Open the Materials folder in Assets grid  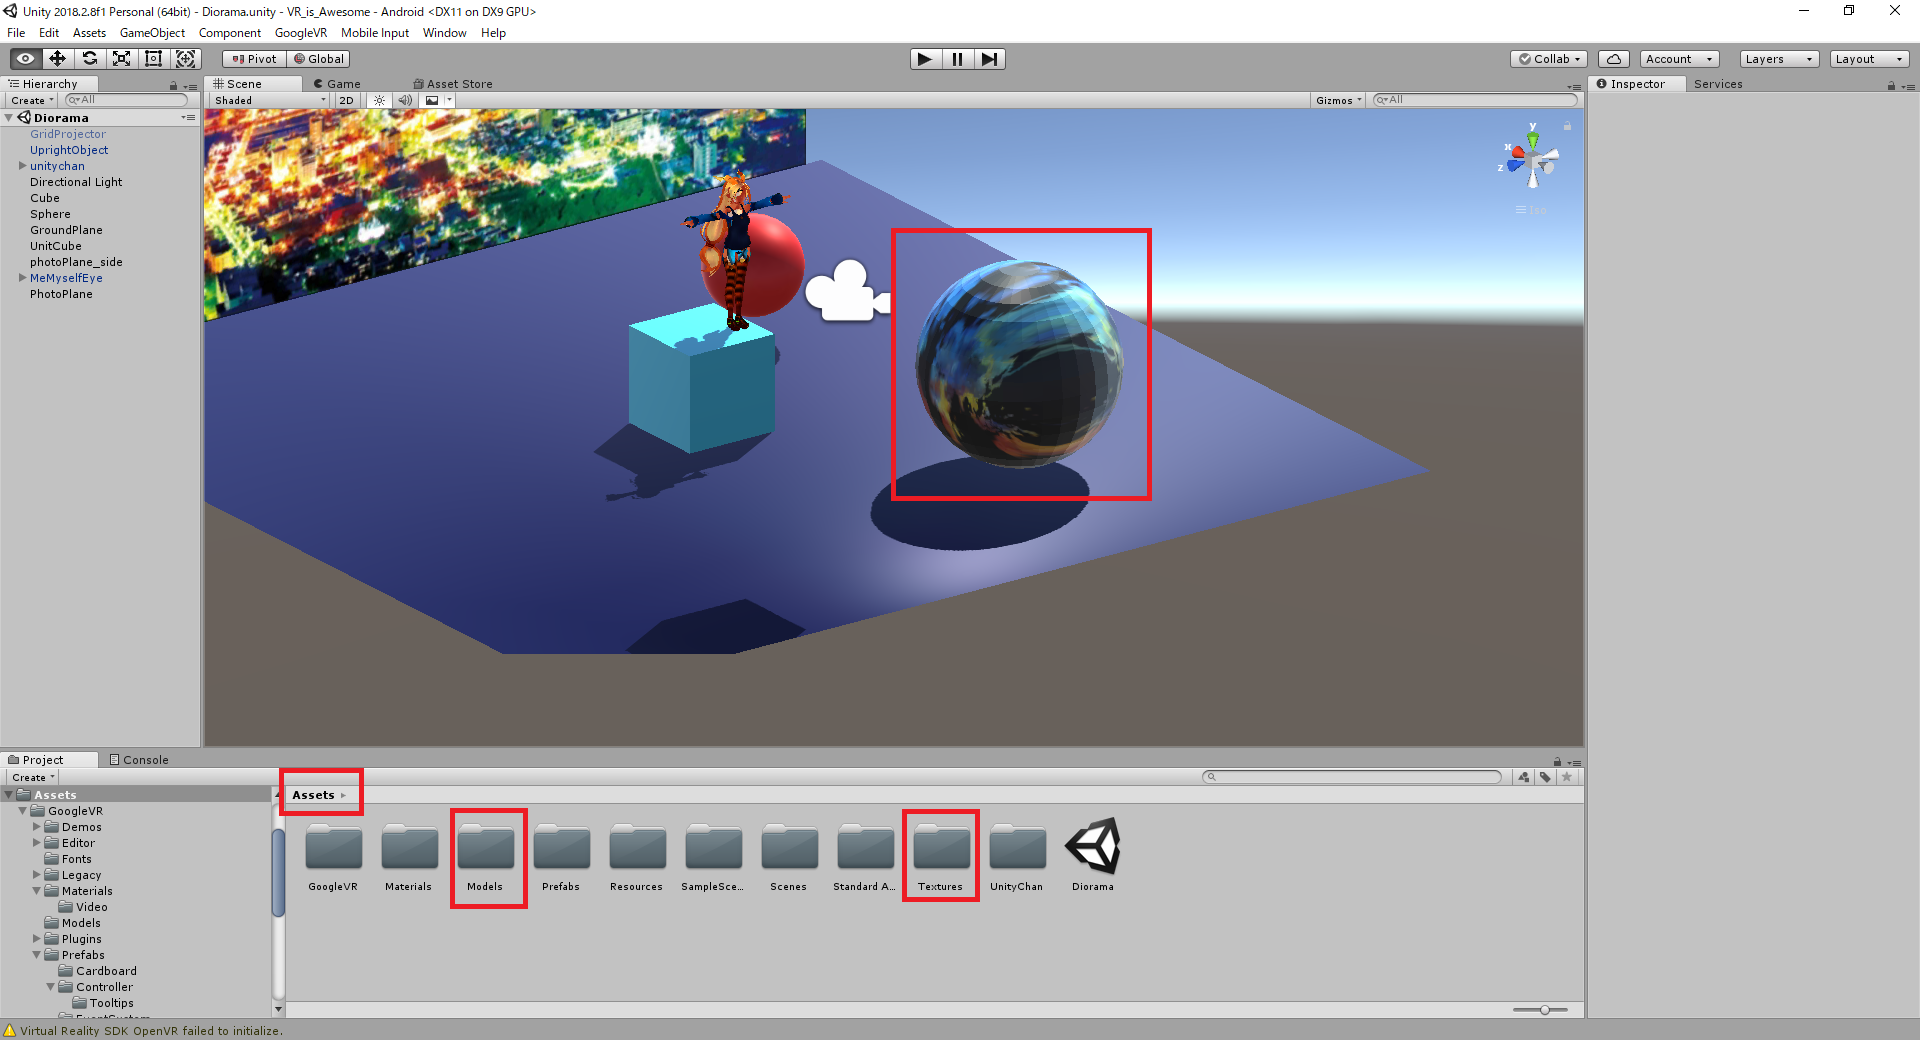(x=409, y=857)
